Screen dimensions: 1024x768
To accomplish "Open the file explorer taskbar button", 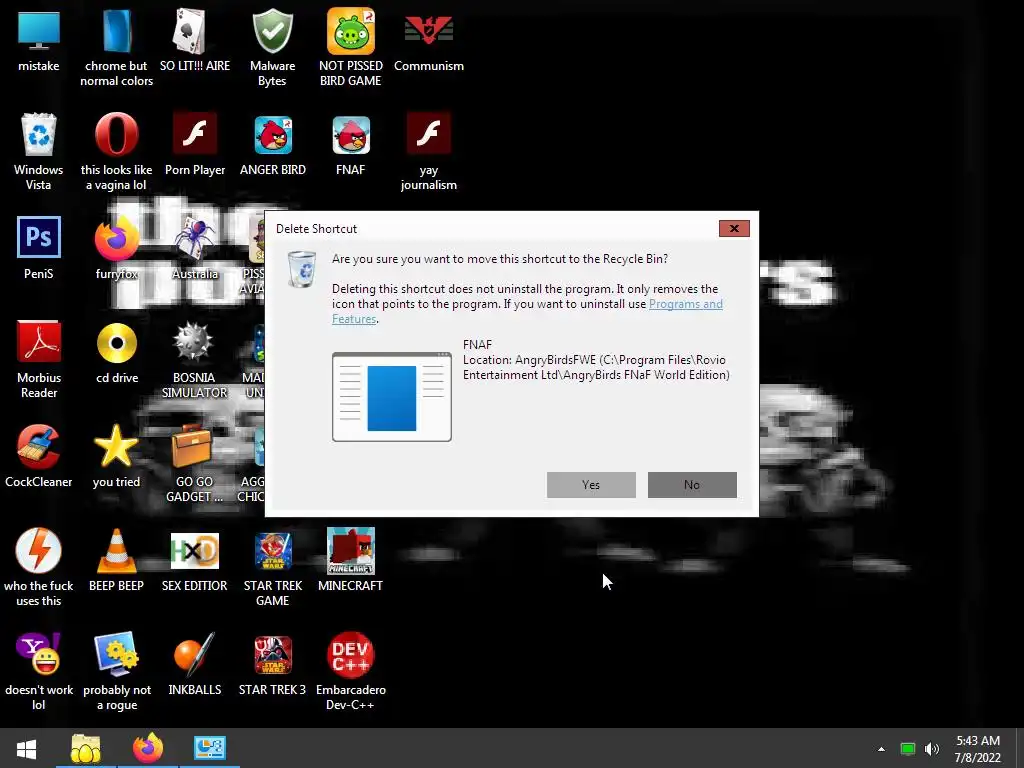I will click(x=86, y=748).
